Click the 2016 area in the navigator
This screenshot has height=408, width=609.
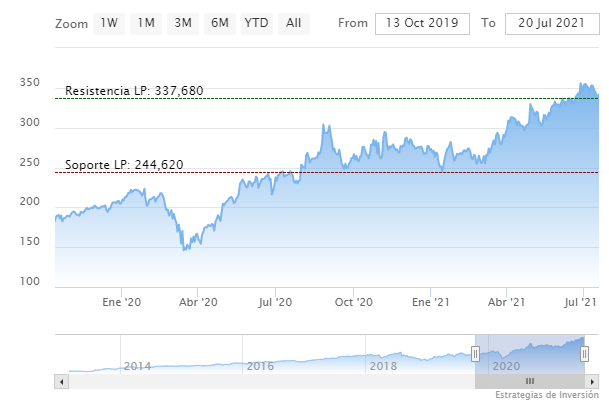(260, 366)
